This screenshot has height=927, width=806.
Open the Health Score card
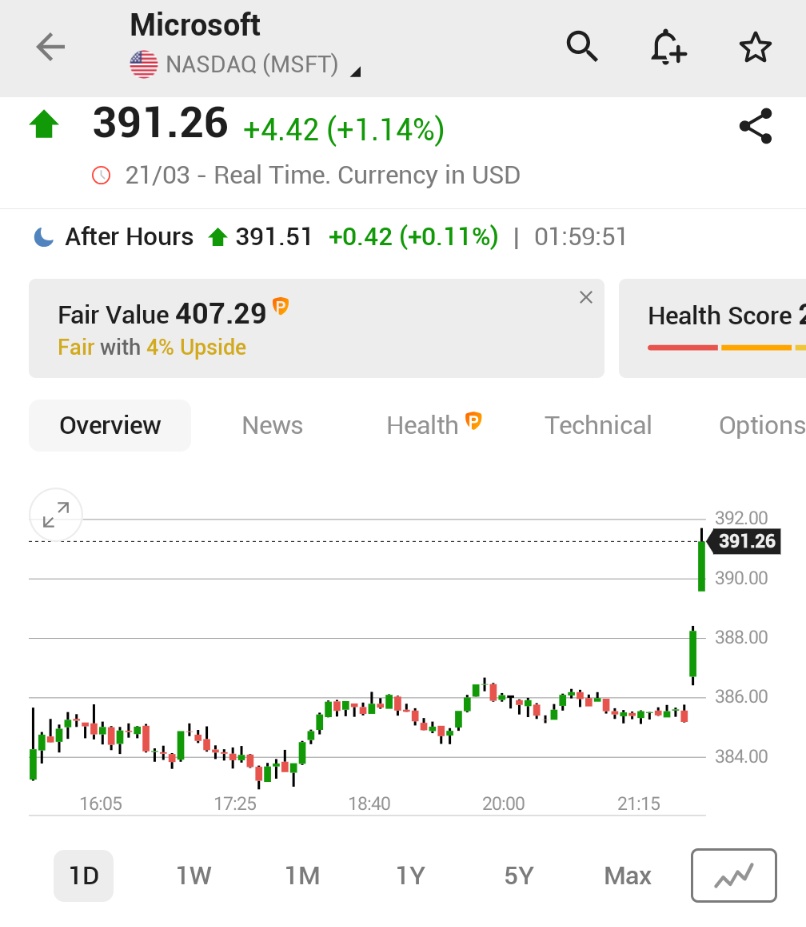[713, 328]
